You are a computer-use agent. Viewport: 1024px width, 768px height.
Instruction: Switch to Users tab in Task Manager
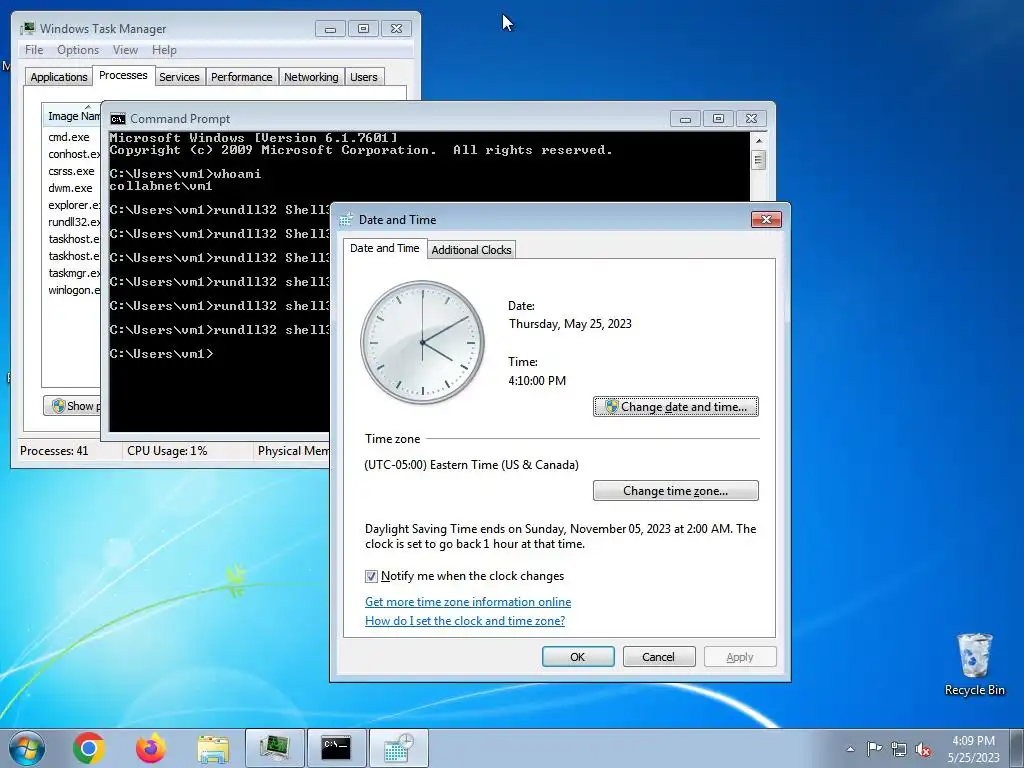[363, 76]
